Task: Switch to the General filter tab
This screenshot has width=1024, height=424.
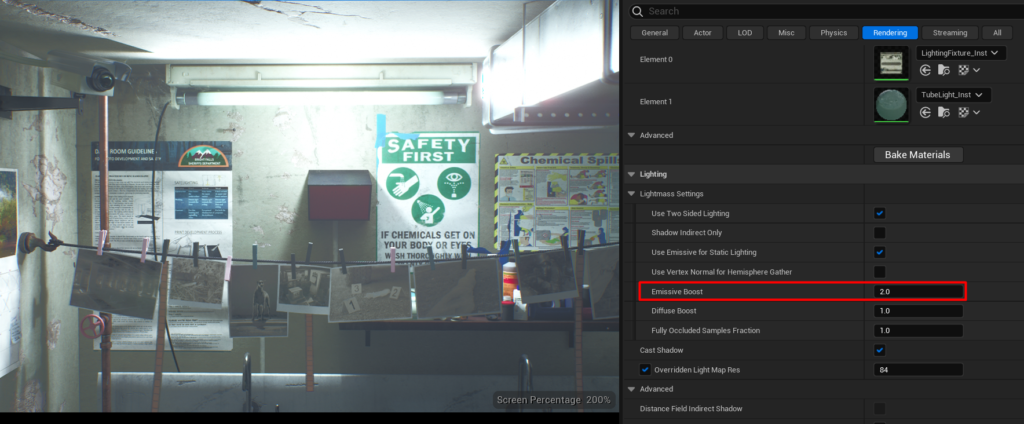Action: [x=654, y=33]
